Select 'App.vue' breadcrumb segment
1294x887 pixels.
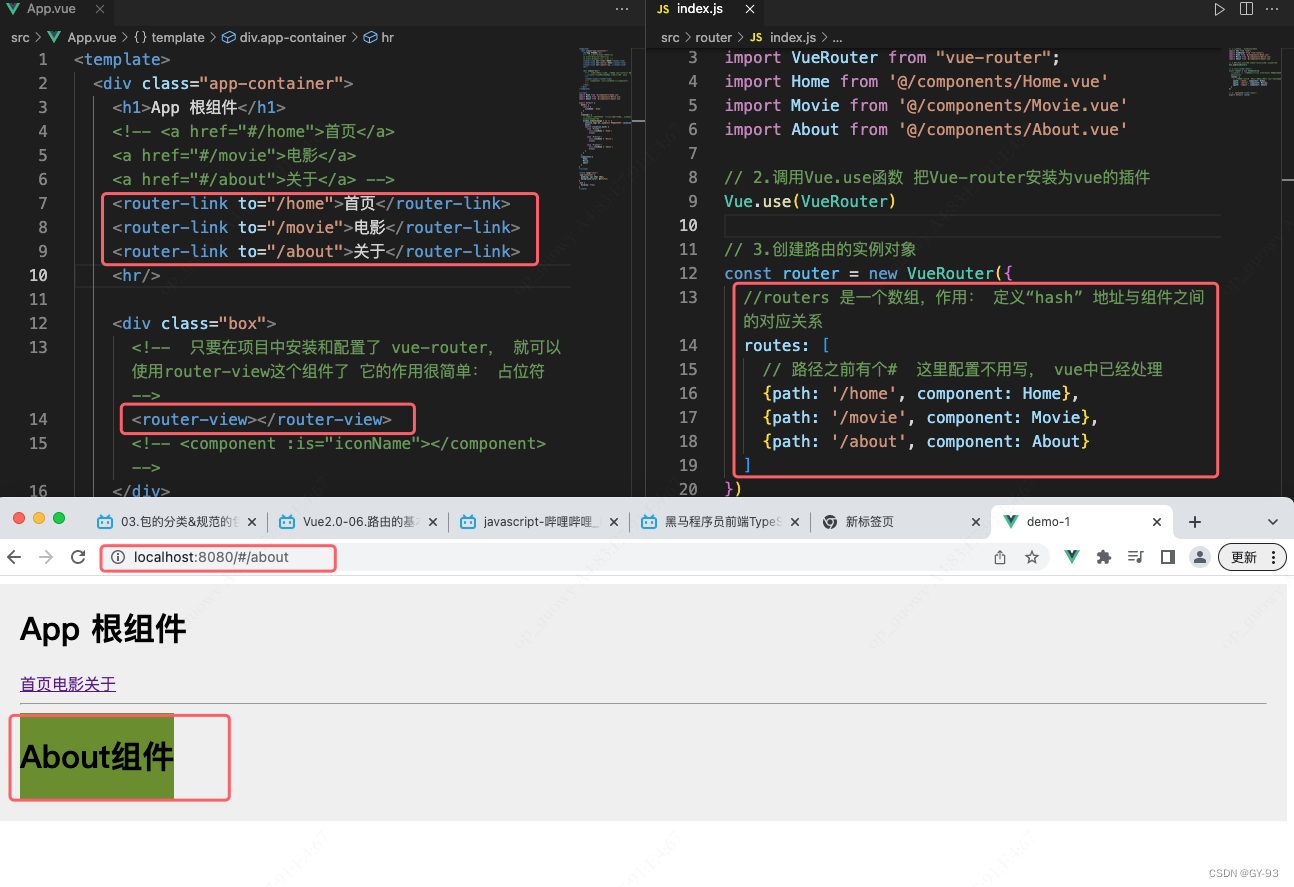click(x=92, y=37)
